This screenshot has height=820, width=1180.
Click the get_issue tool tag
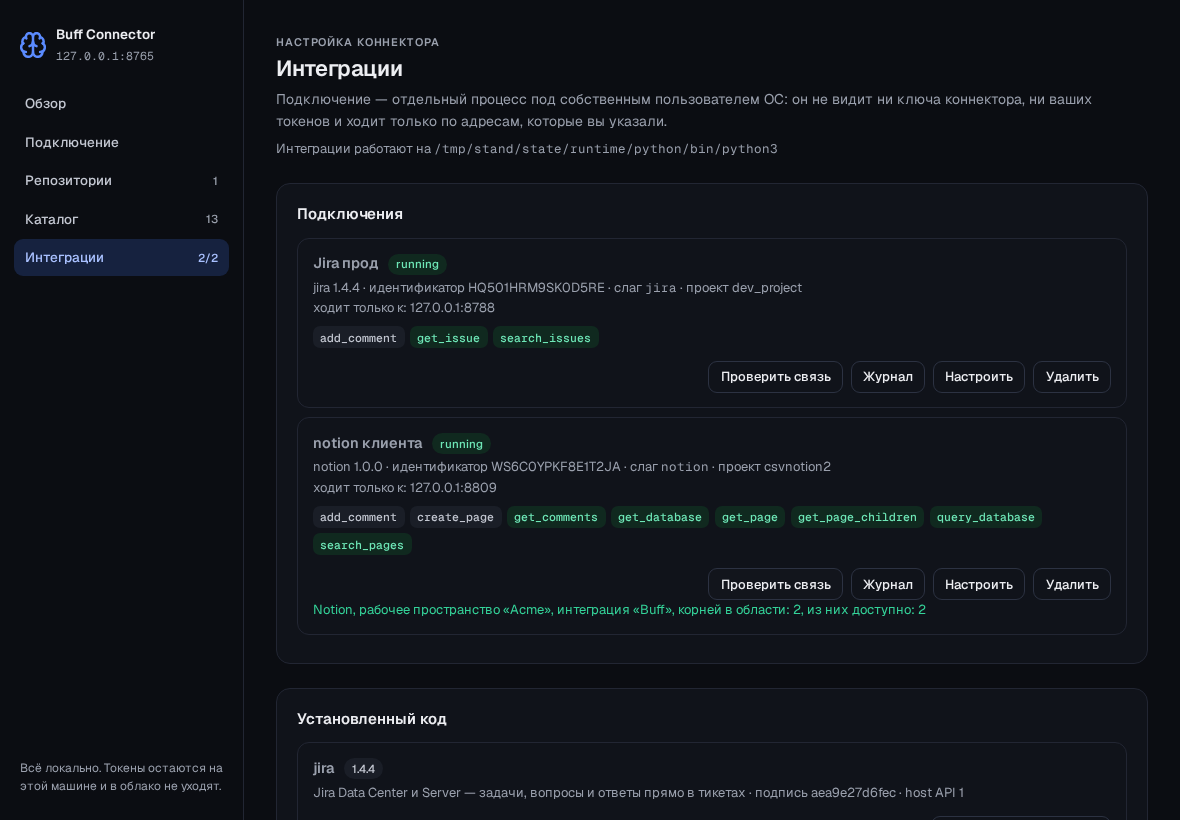tap(449, 338)
